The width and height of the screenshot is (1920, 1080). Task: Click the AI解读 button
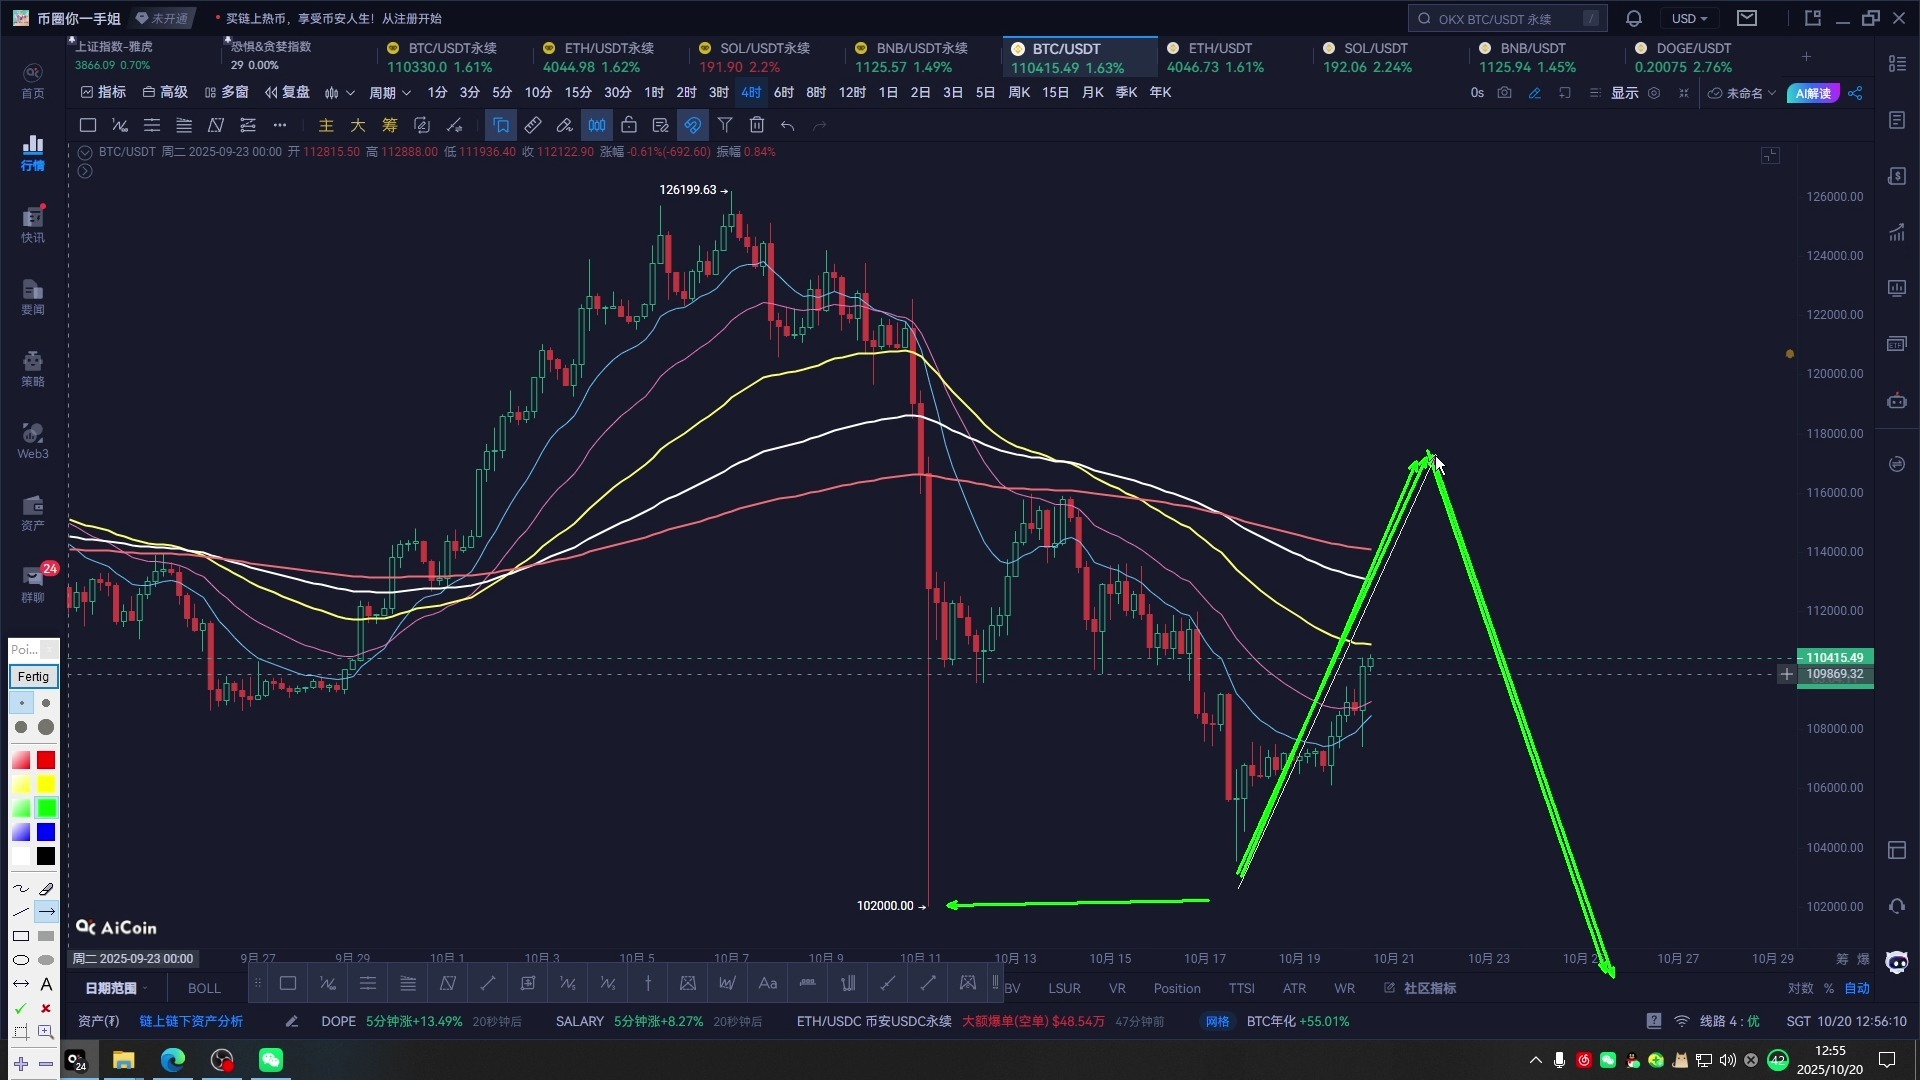1813,93
